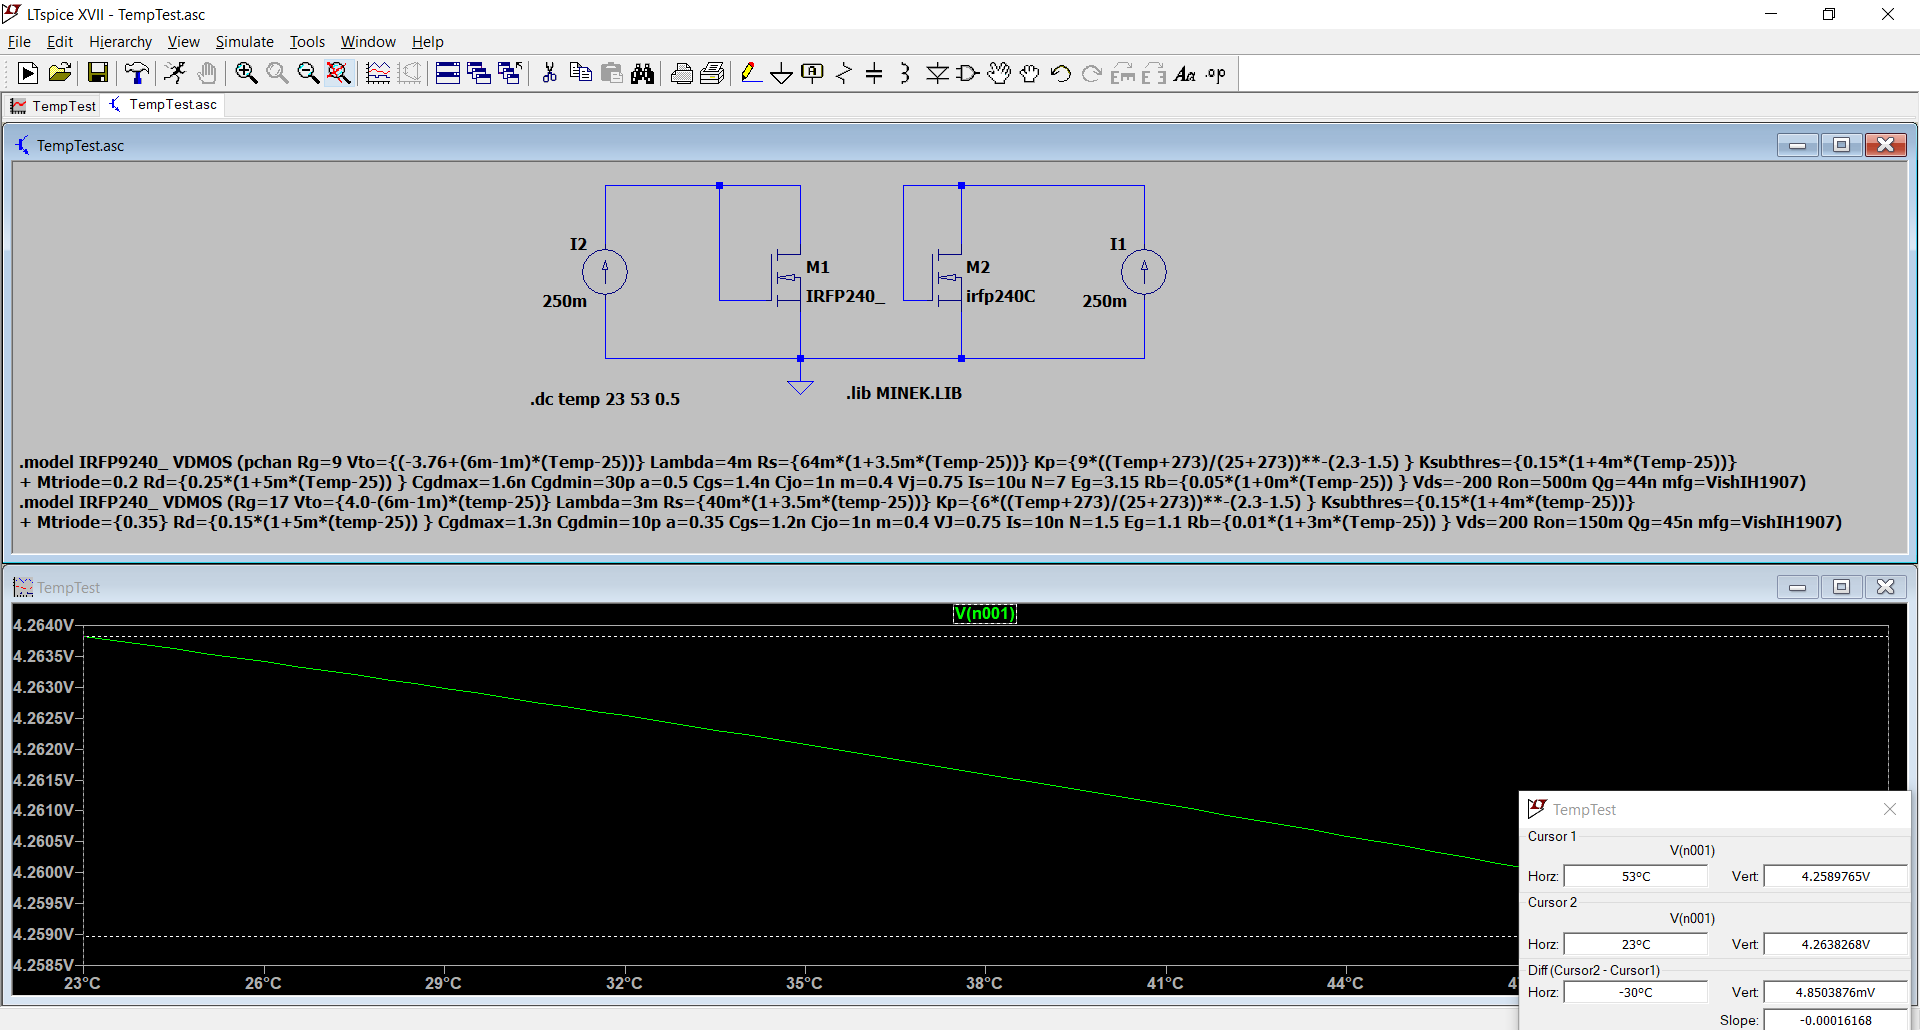Select the Text 'Aa' tool
1920x1030 pixels.
click(x=1185, y=73)
